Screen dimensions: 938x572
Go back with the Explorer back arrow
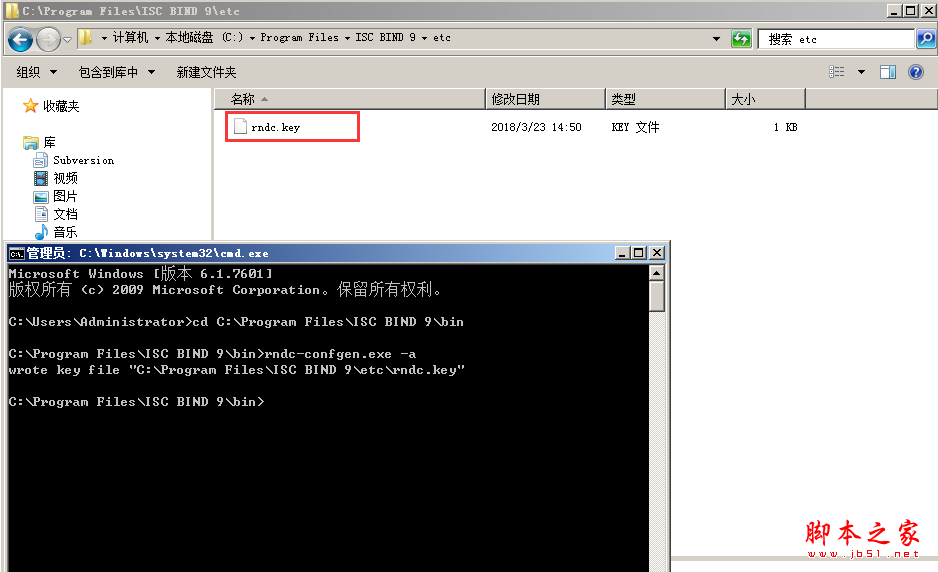coord(20,40)
